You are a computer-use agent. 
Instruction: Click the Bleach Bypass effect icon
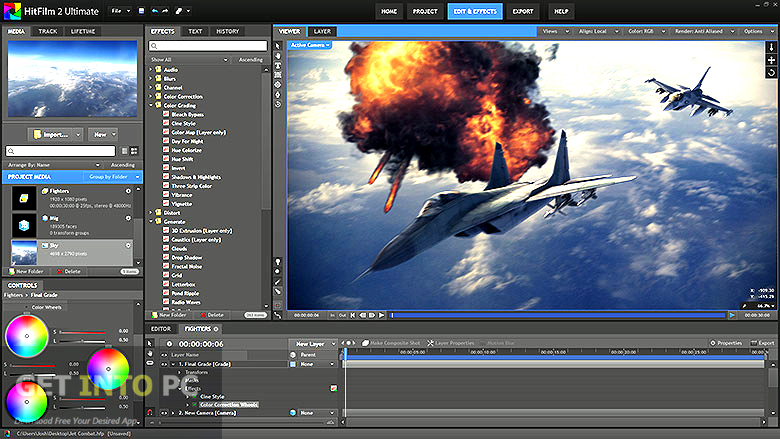pyautogui.click(x=166, y=114)
